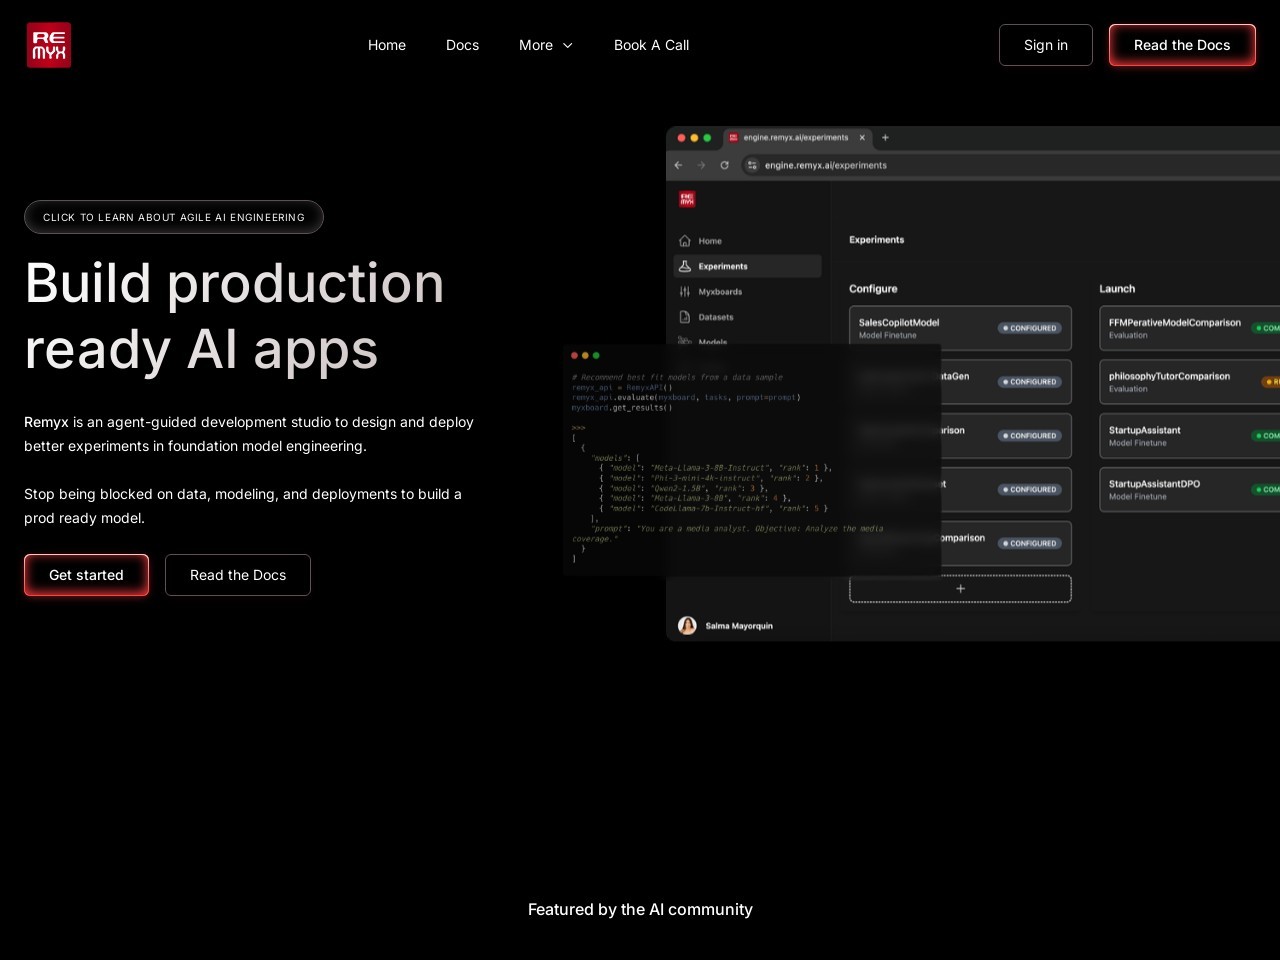
Task: Click the engine.remyx.ai/experiments address bar in the screenshot
Action: coord(1010,165)
